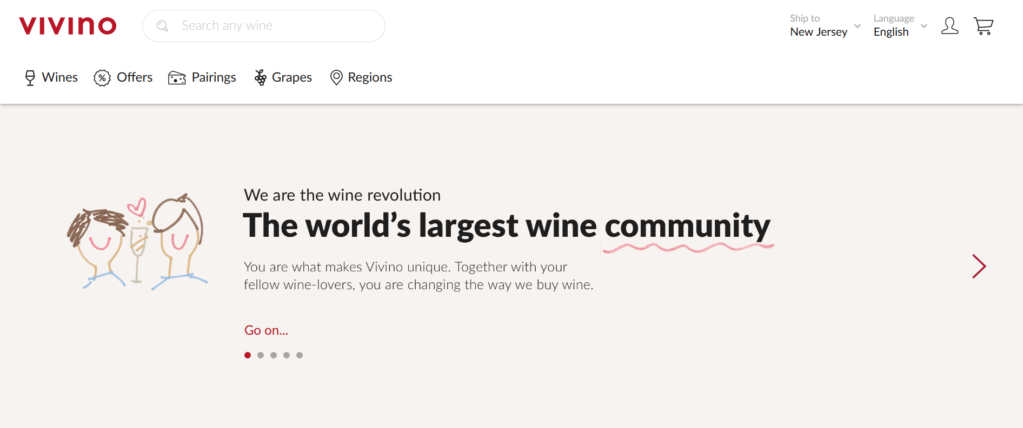
Task: Select the second carousel dot
Action: pos(260,355)
